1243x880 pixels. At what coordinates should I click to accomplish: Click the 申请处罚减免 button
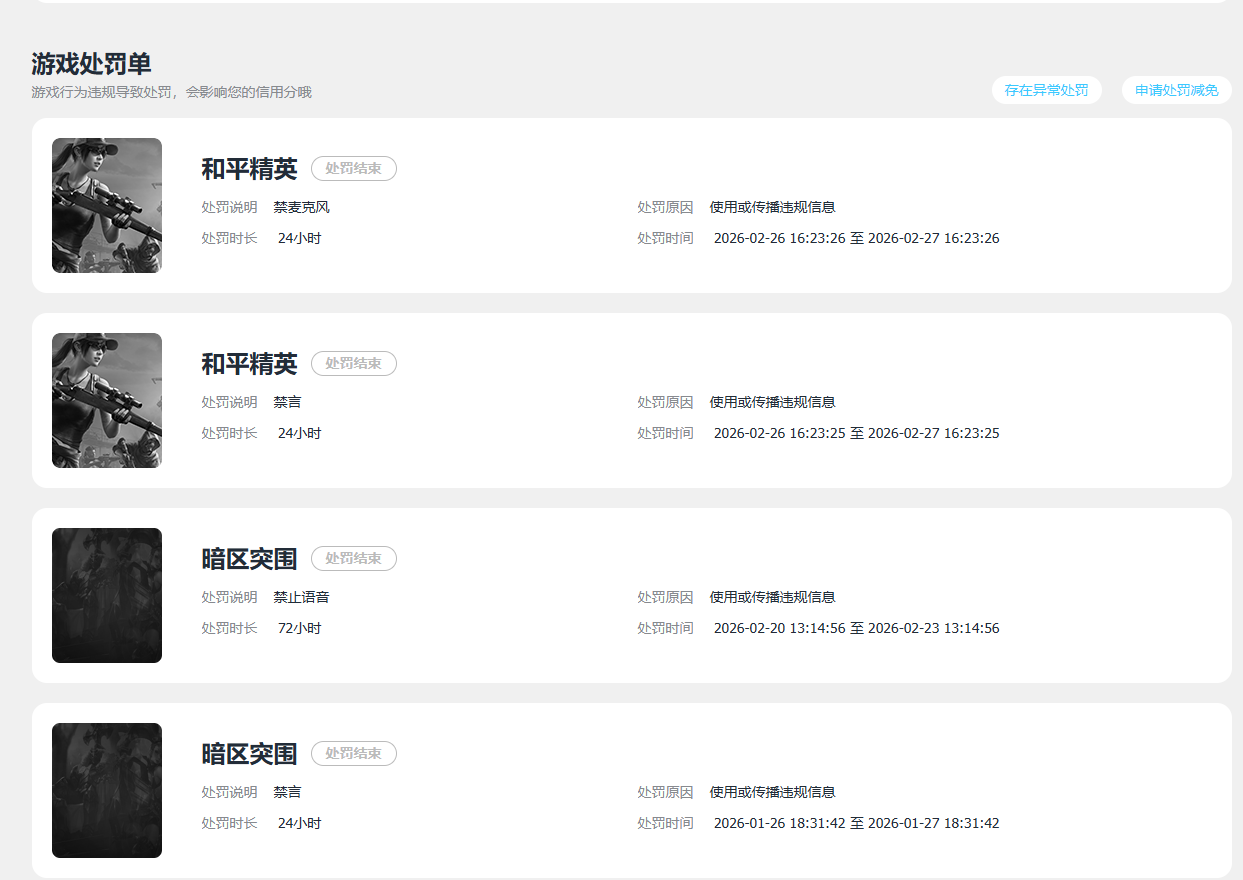[x=1176, y=90]
